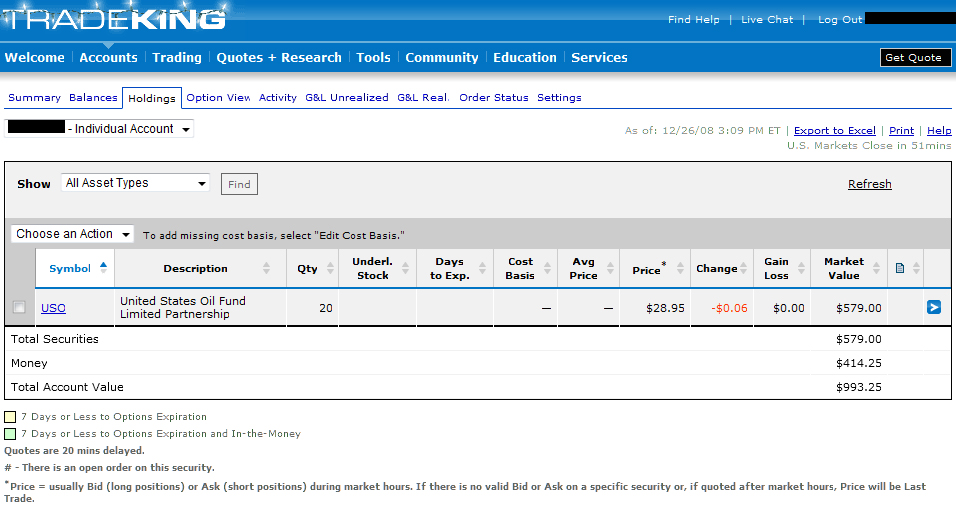Click the blue arrow icon in USO row
Screen dimensions: 956x505
(x=933, y=307)
